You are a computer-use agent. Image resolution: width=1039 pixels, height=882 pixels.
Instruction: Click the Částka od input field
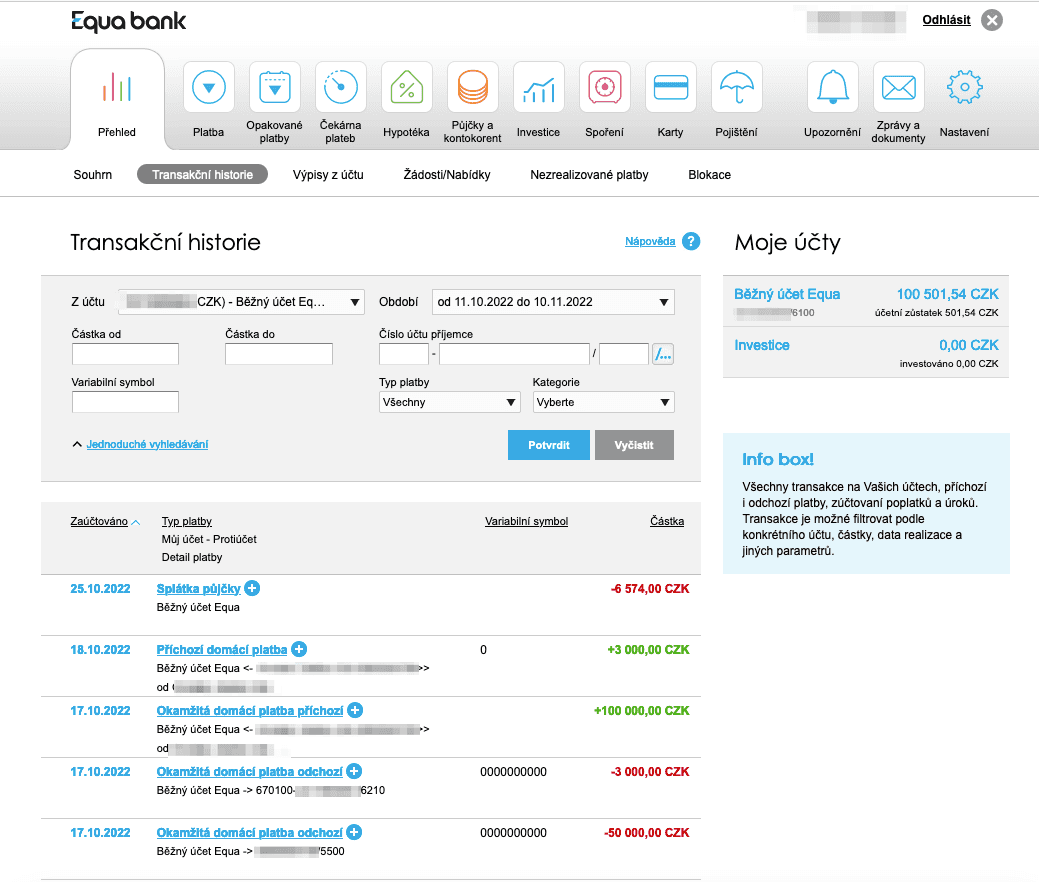coord(125,354)
